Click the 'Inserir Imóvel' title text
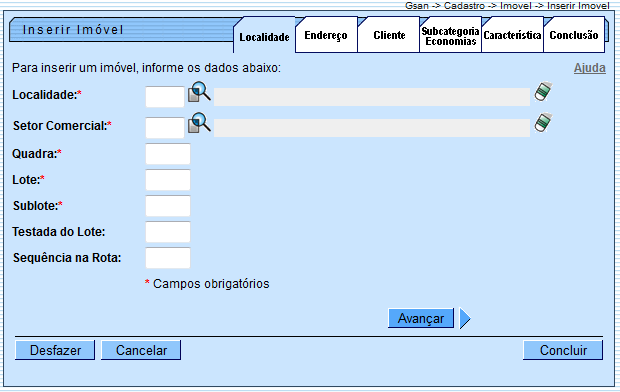The image size is (620, 392). click(x=73, y=30)
